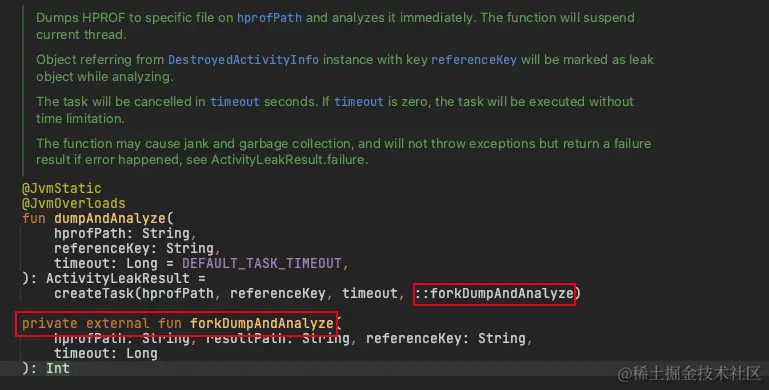Open the DestroyedActivityInfo doc link
This screenshot has width=769, height=390.
(243, 60)
